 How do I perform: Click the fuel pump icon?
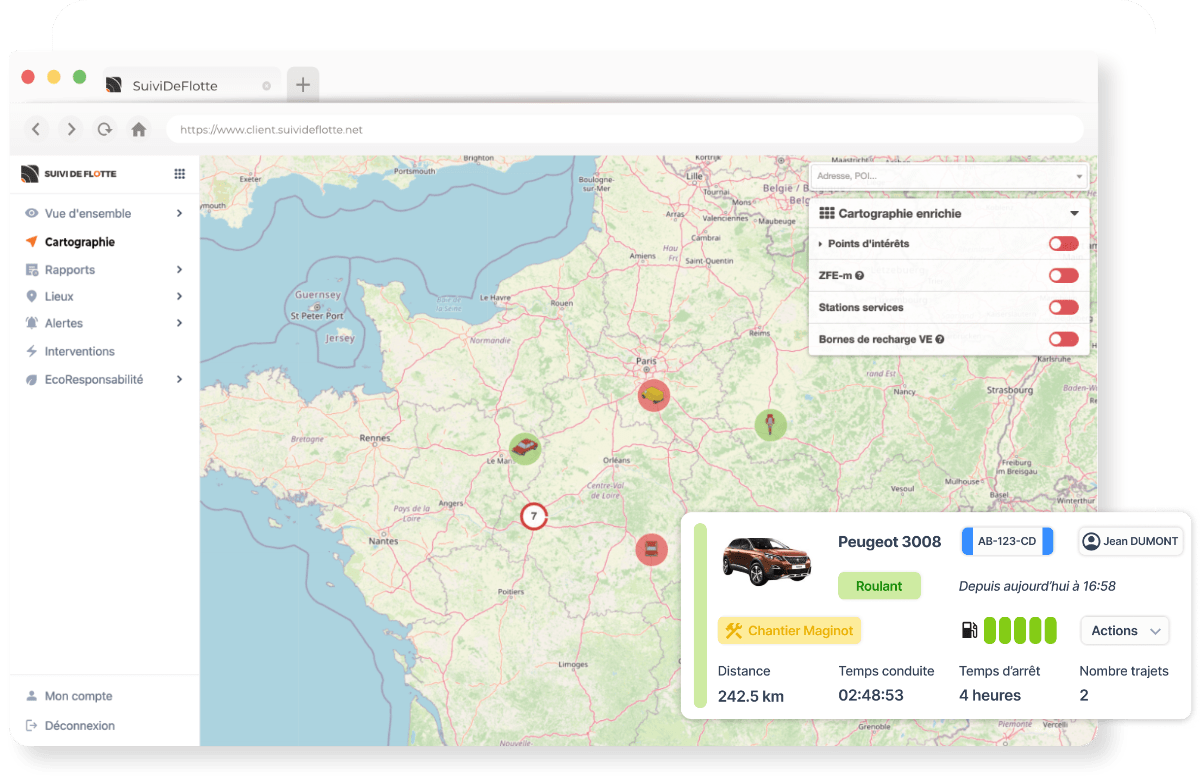coord(969,630)
